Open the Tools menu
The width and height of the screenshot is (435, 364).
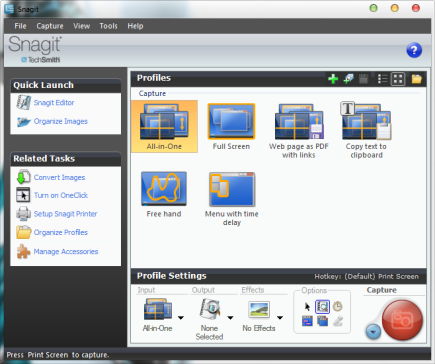click(x=108, y=26)
